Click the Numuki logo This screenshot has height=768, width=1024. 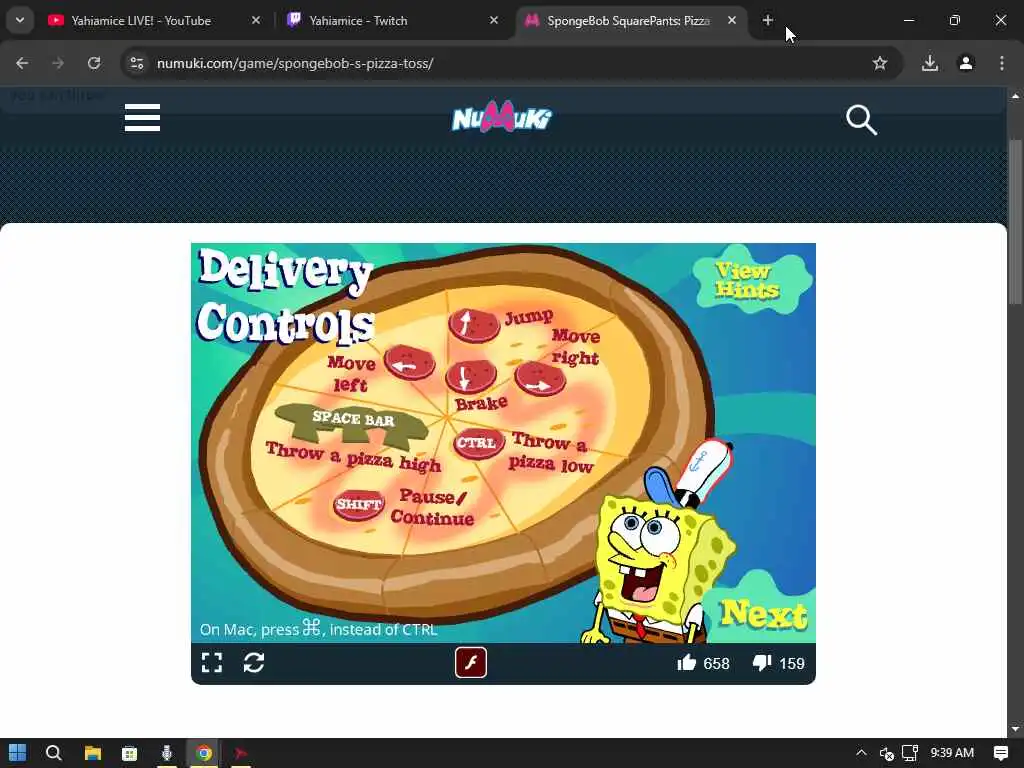(502, 118)
